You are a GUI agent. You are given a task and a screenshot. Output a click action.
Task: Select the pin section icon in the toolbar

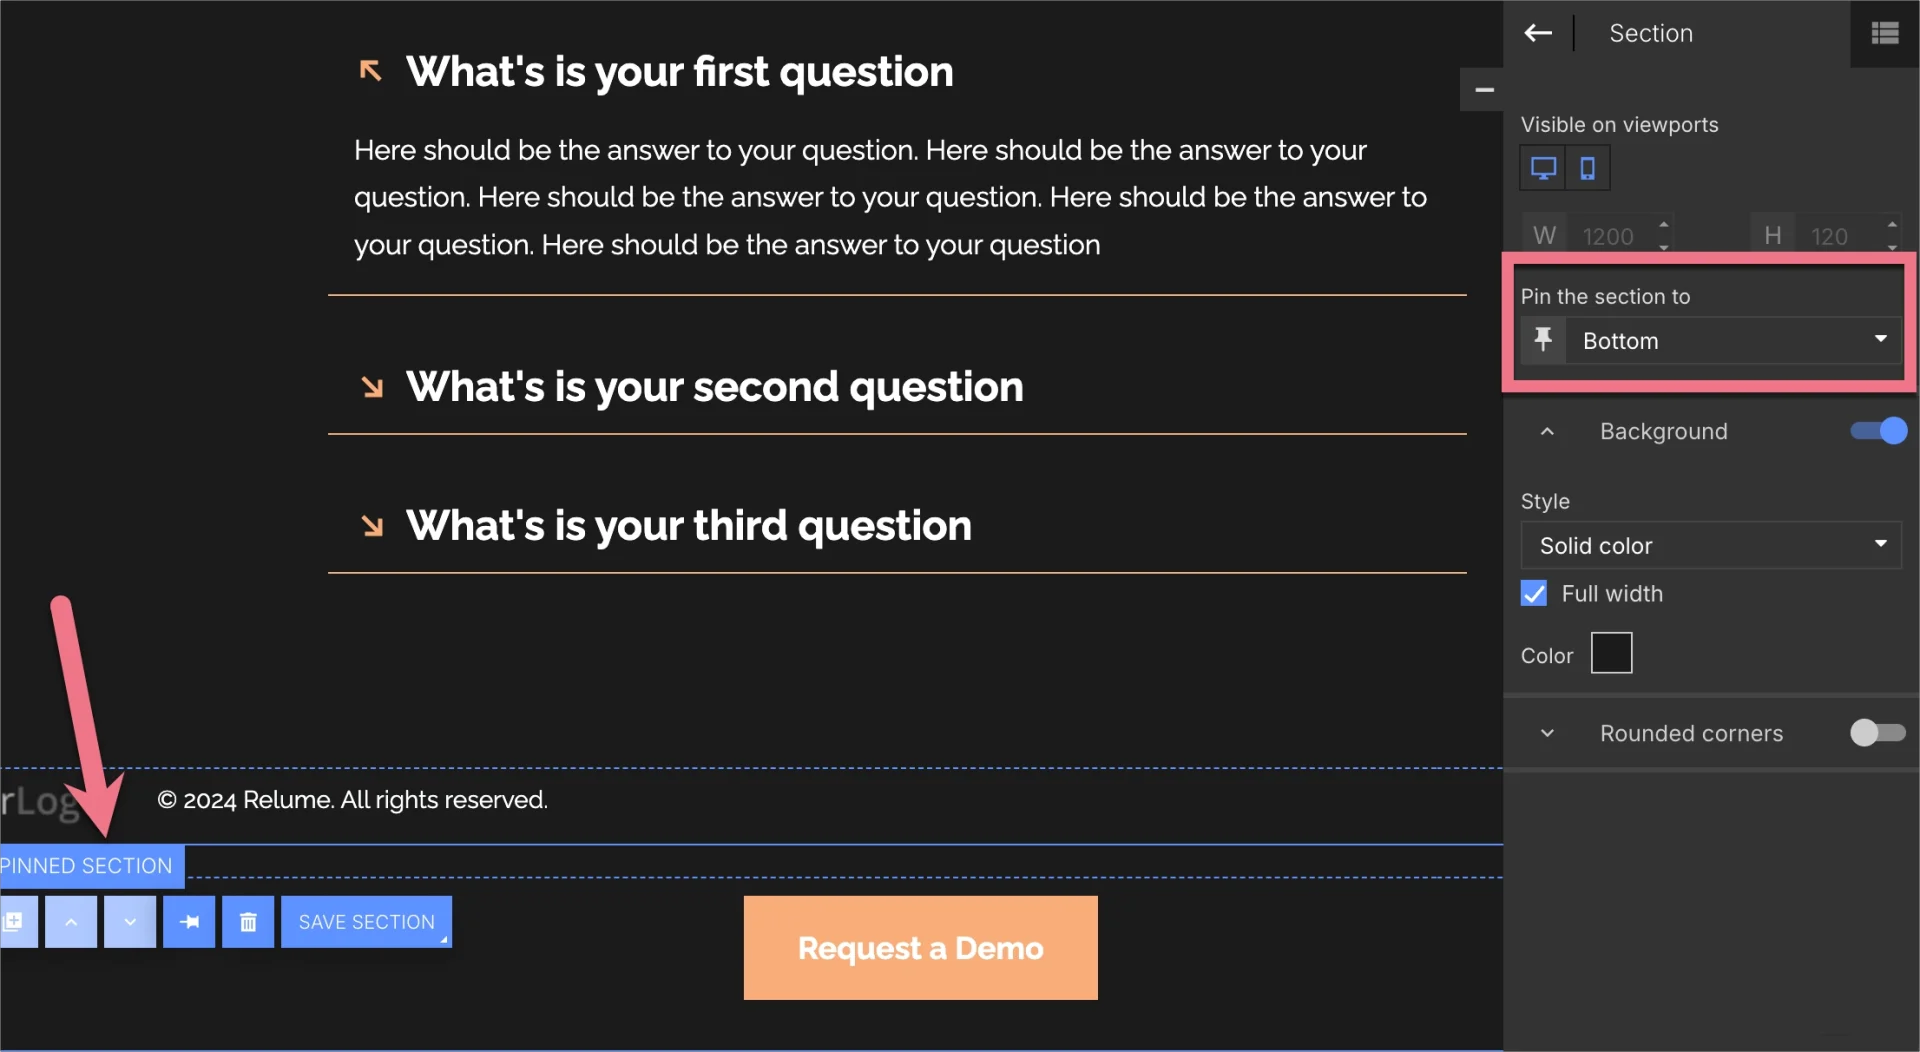(x=189, y=921)
